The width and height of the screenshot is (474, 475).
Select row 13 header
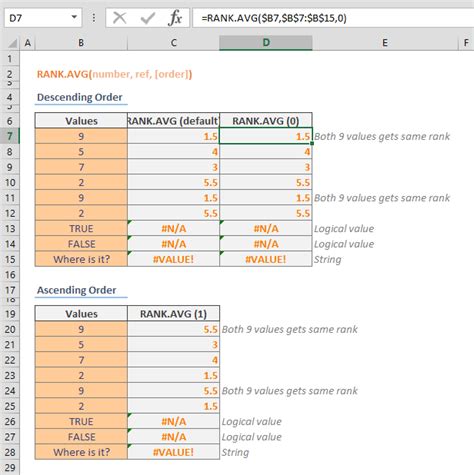click(10, 229)
